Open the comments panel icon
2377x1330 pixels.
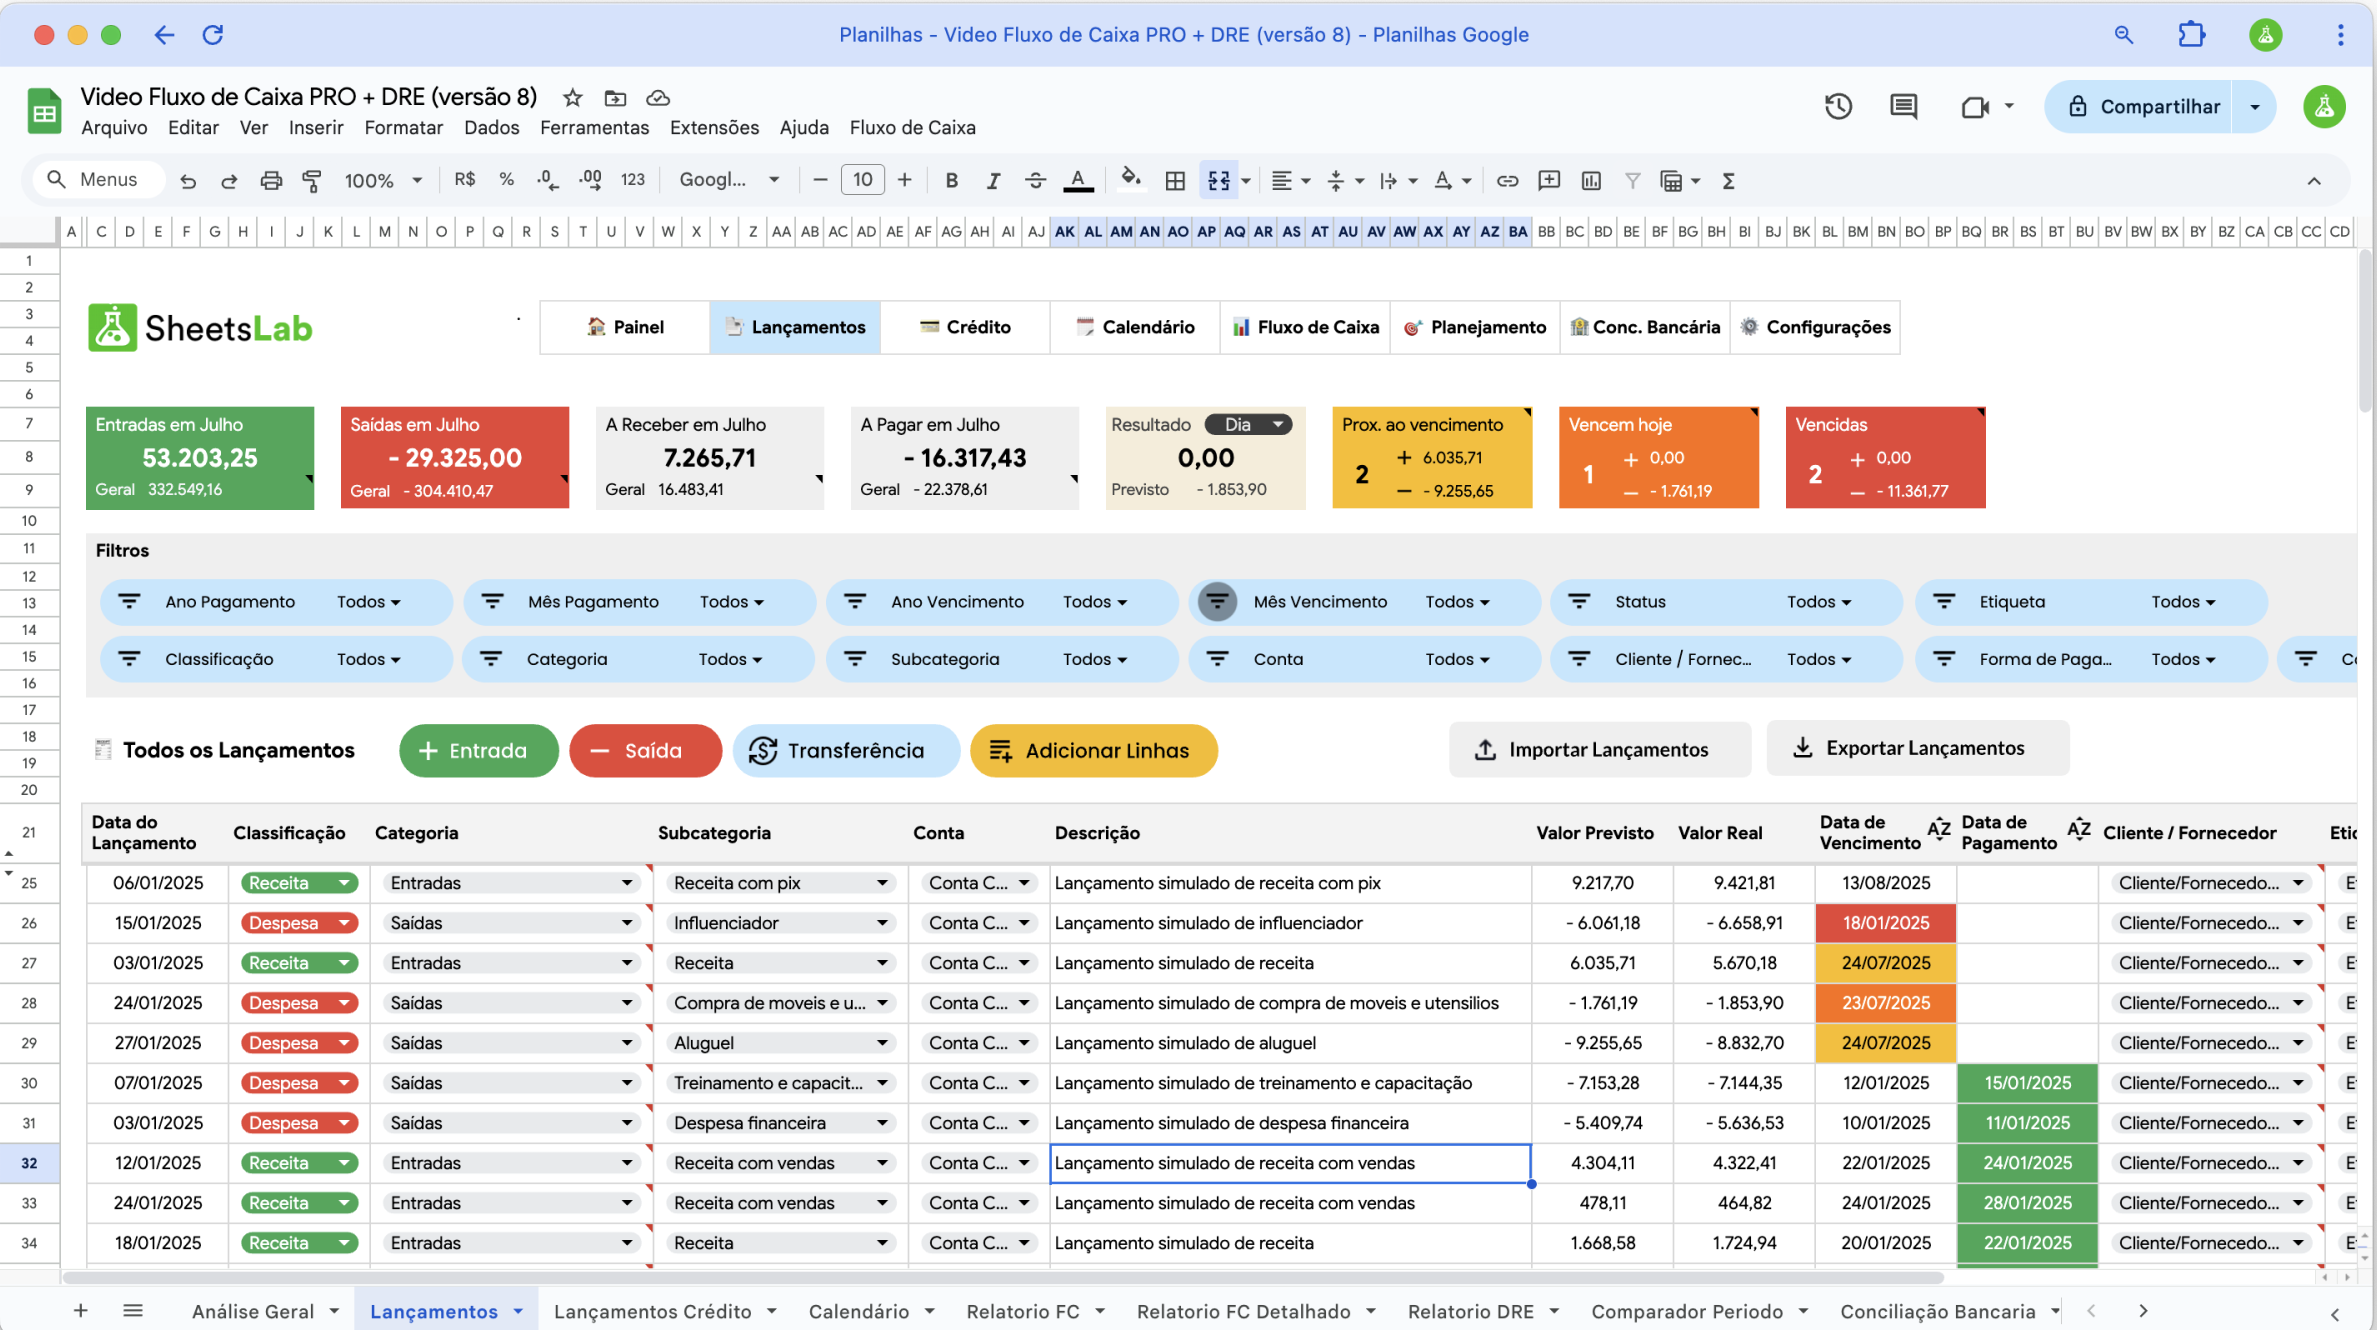tap(1903, 107)
